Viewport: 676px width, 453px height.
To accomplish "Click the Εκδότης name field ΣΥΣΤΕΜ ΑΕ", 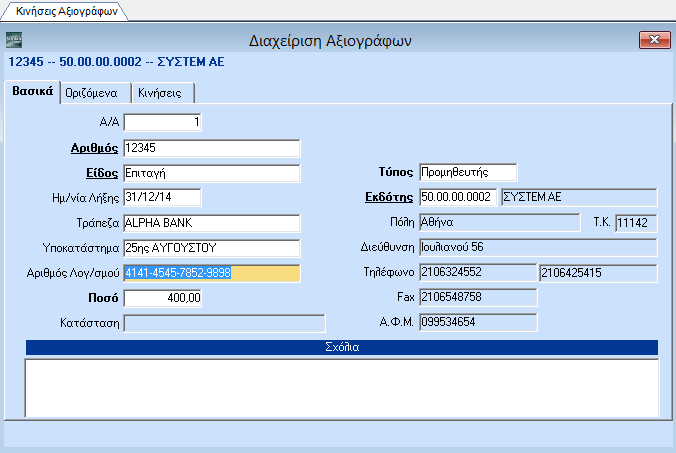I will pos(579,197).
